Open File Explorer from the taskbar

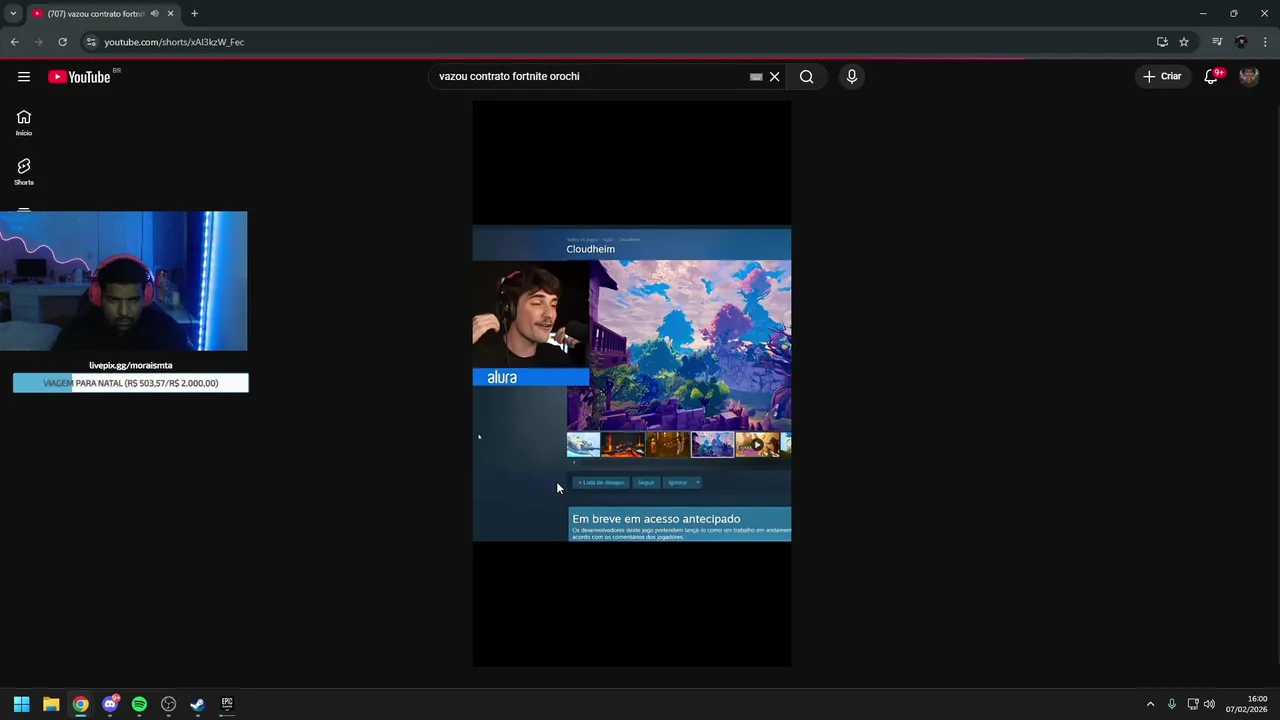[51, 704]
